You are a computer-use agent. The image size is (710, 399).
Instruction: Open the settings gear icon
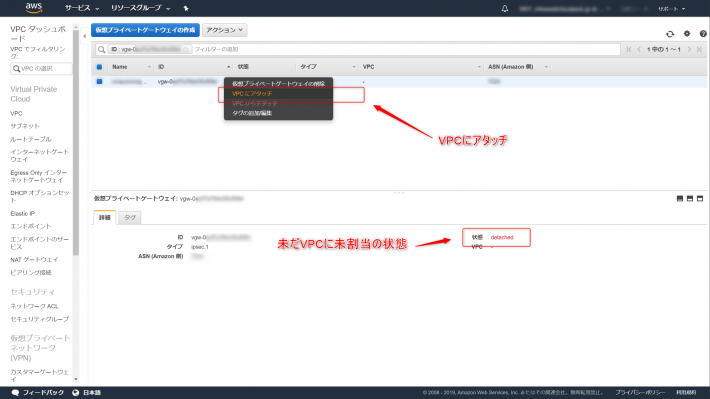point(687,34)
